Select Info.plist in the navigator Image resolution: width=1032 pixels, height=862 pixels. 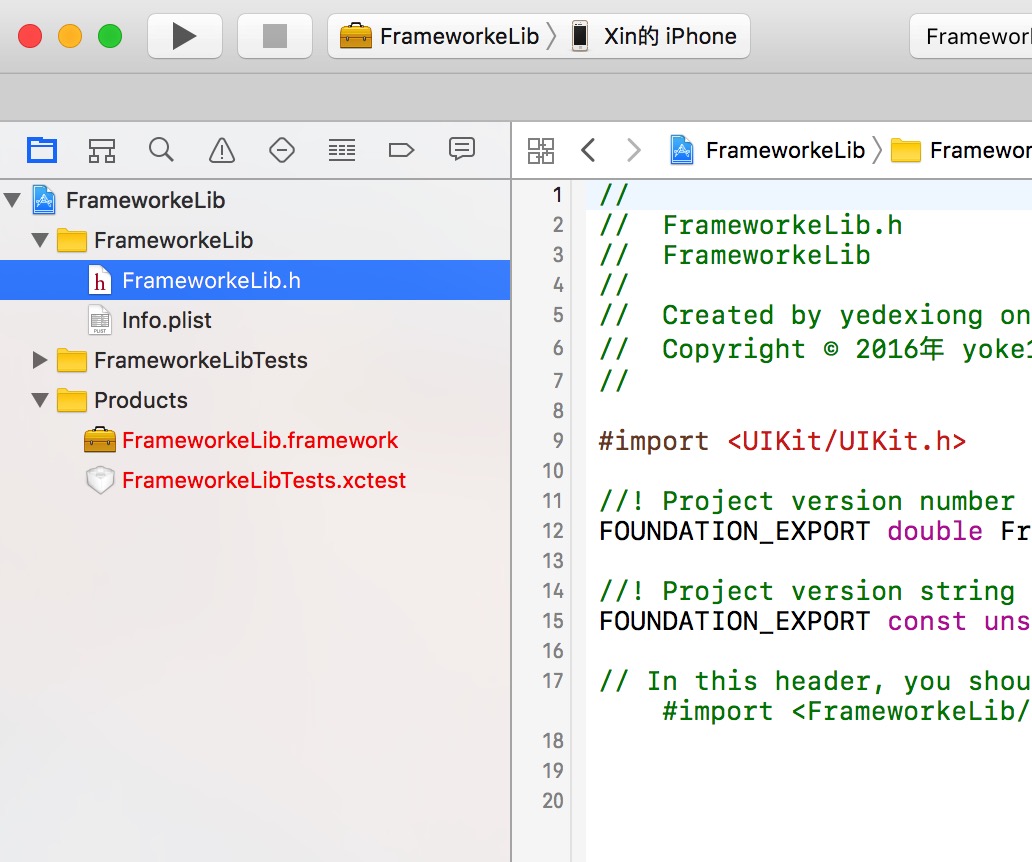click(x=166, y=320)
